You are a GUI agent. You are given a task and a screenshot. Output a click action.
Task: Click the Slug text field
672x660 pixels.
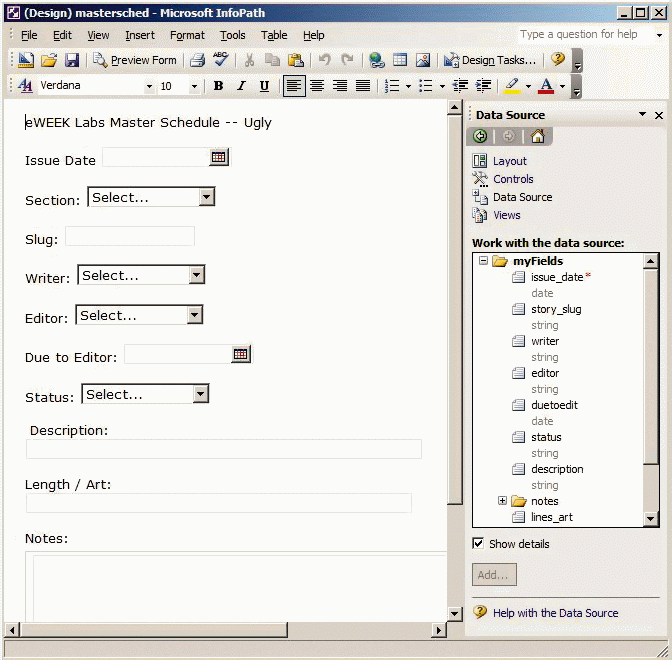[x=130, y=236]
